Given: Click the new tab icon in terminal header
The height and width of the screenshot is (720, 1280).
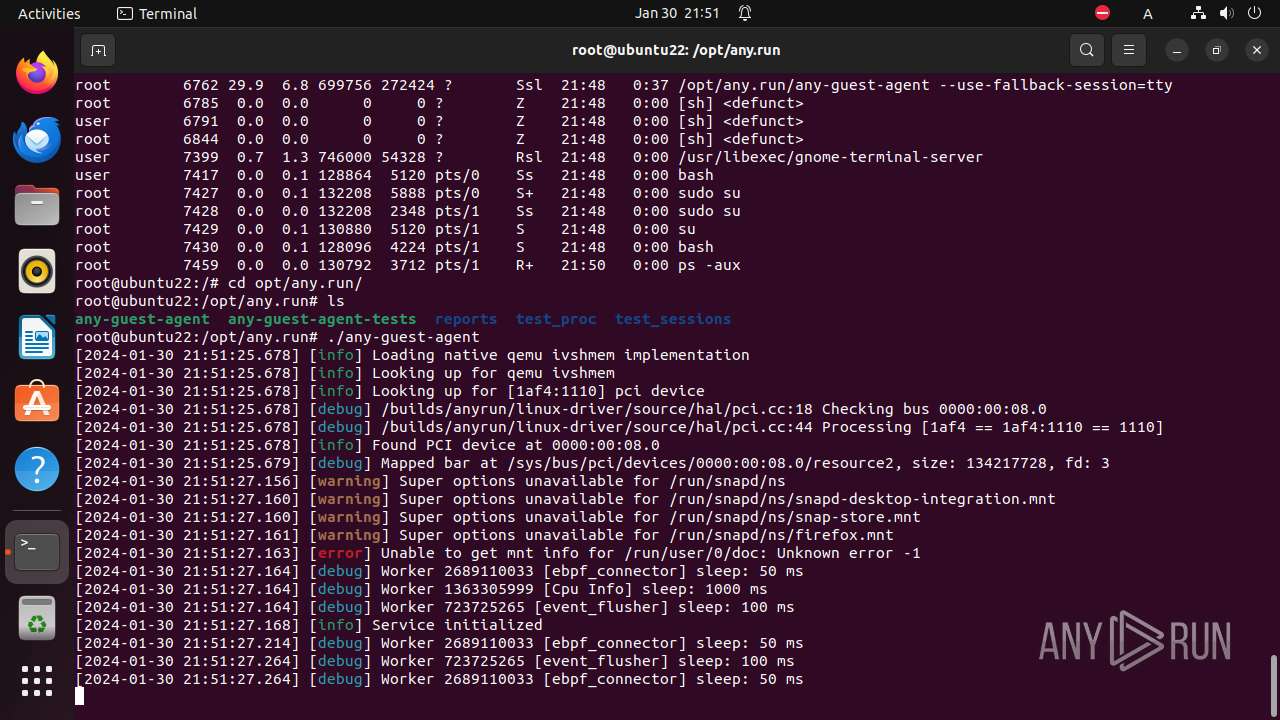Looking at the screenshot, I should 98,50.
